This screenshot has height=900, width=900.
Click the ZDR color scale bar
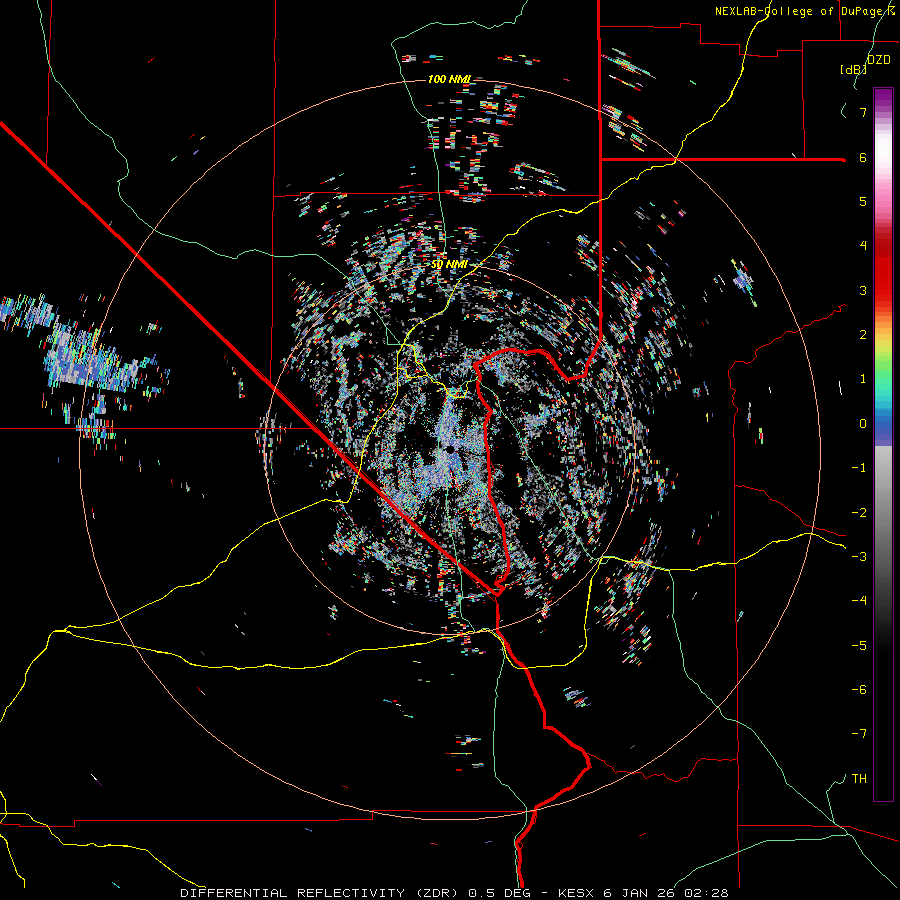[883, 444]
